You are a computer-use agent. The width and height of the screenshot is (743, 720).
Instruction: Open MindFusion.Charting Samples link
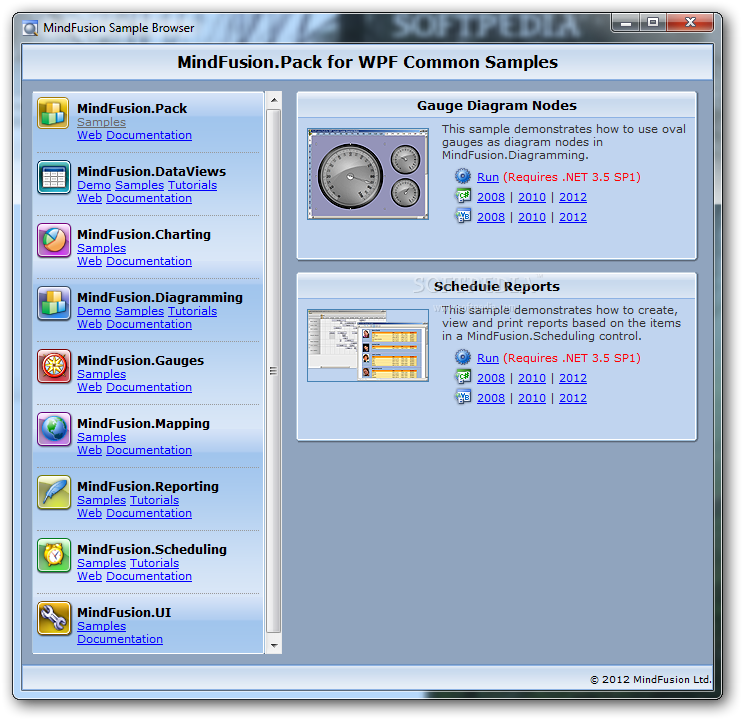[101, 248]
